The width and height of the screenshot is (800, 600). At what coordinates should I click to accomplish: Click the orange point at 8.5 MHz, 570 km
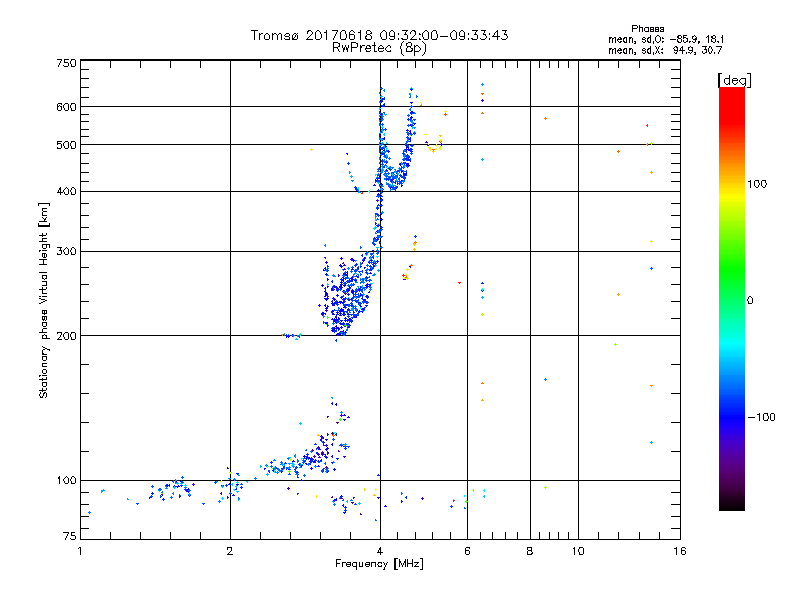(545, 119)
